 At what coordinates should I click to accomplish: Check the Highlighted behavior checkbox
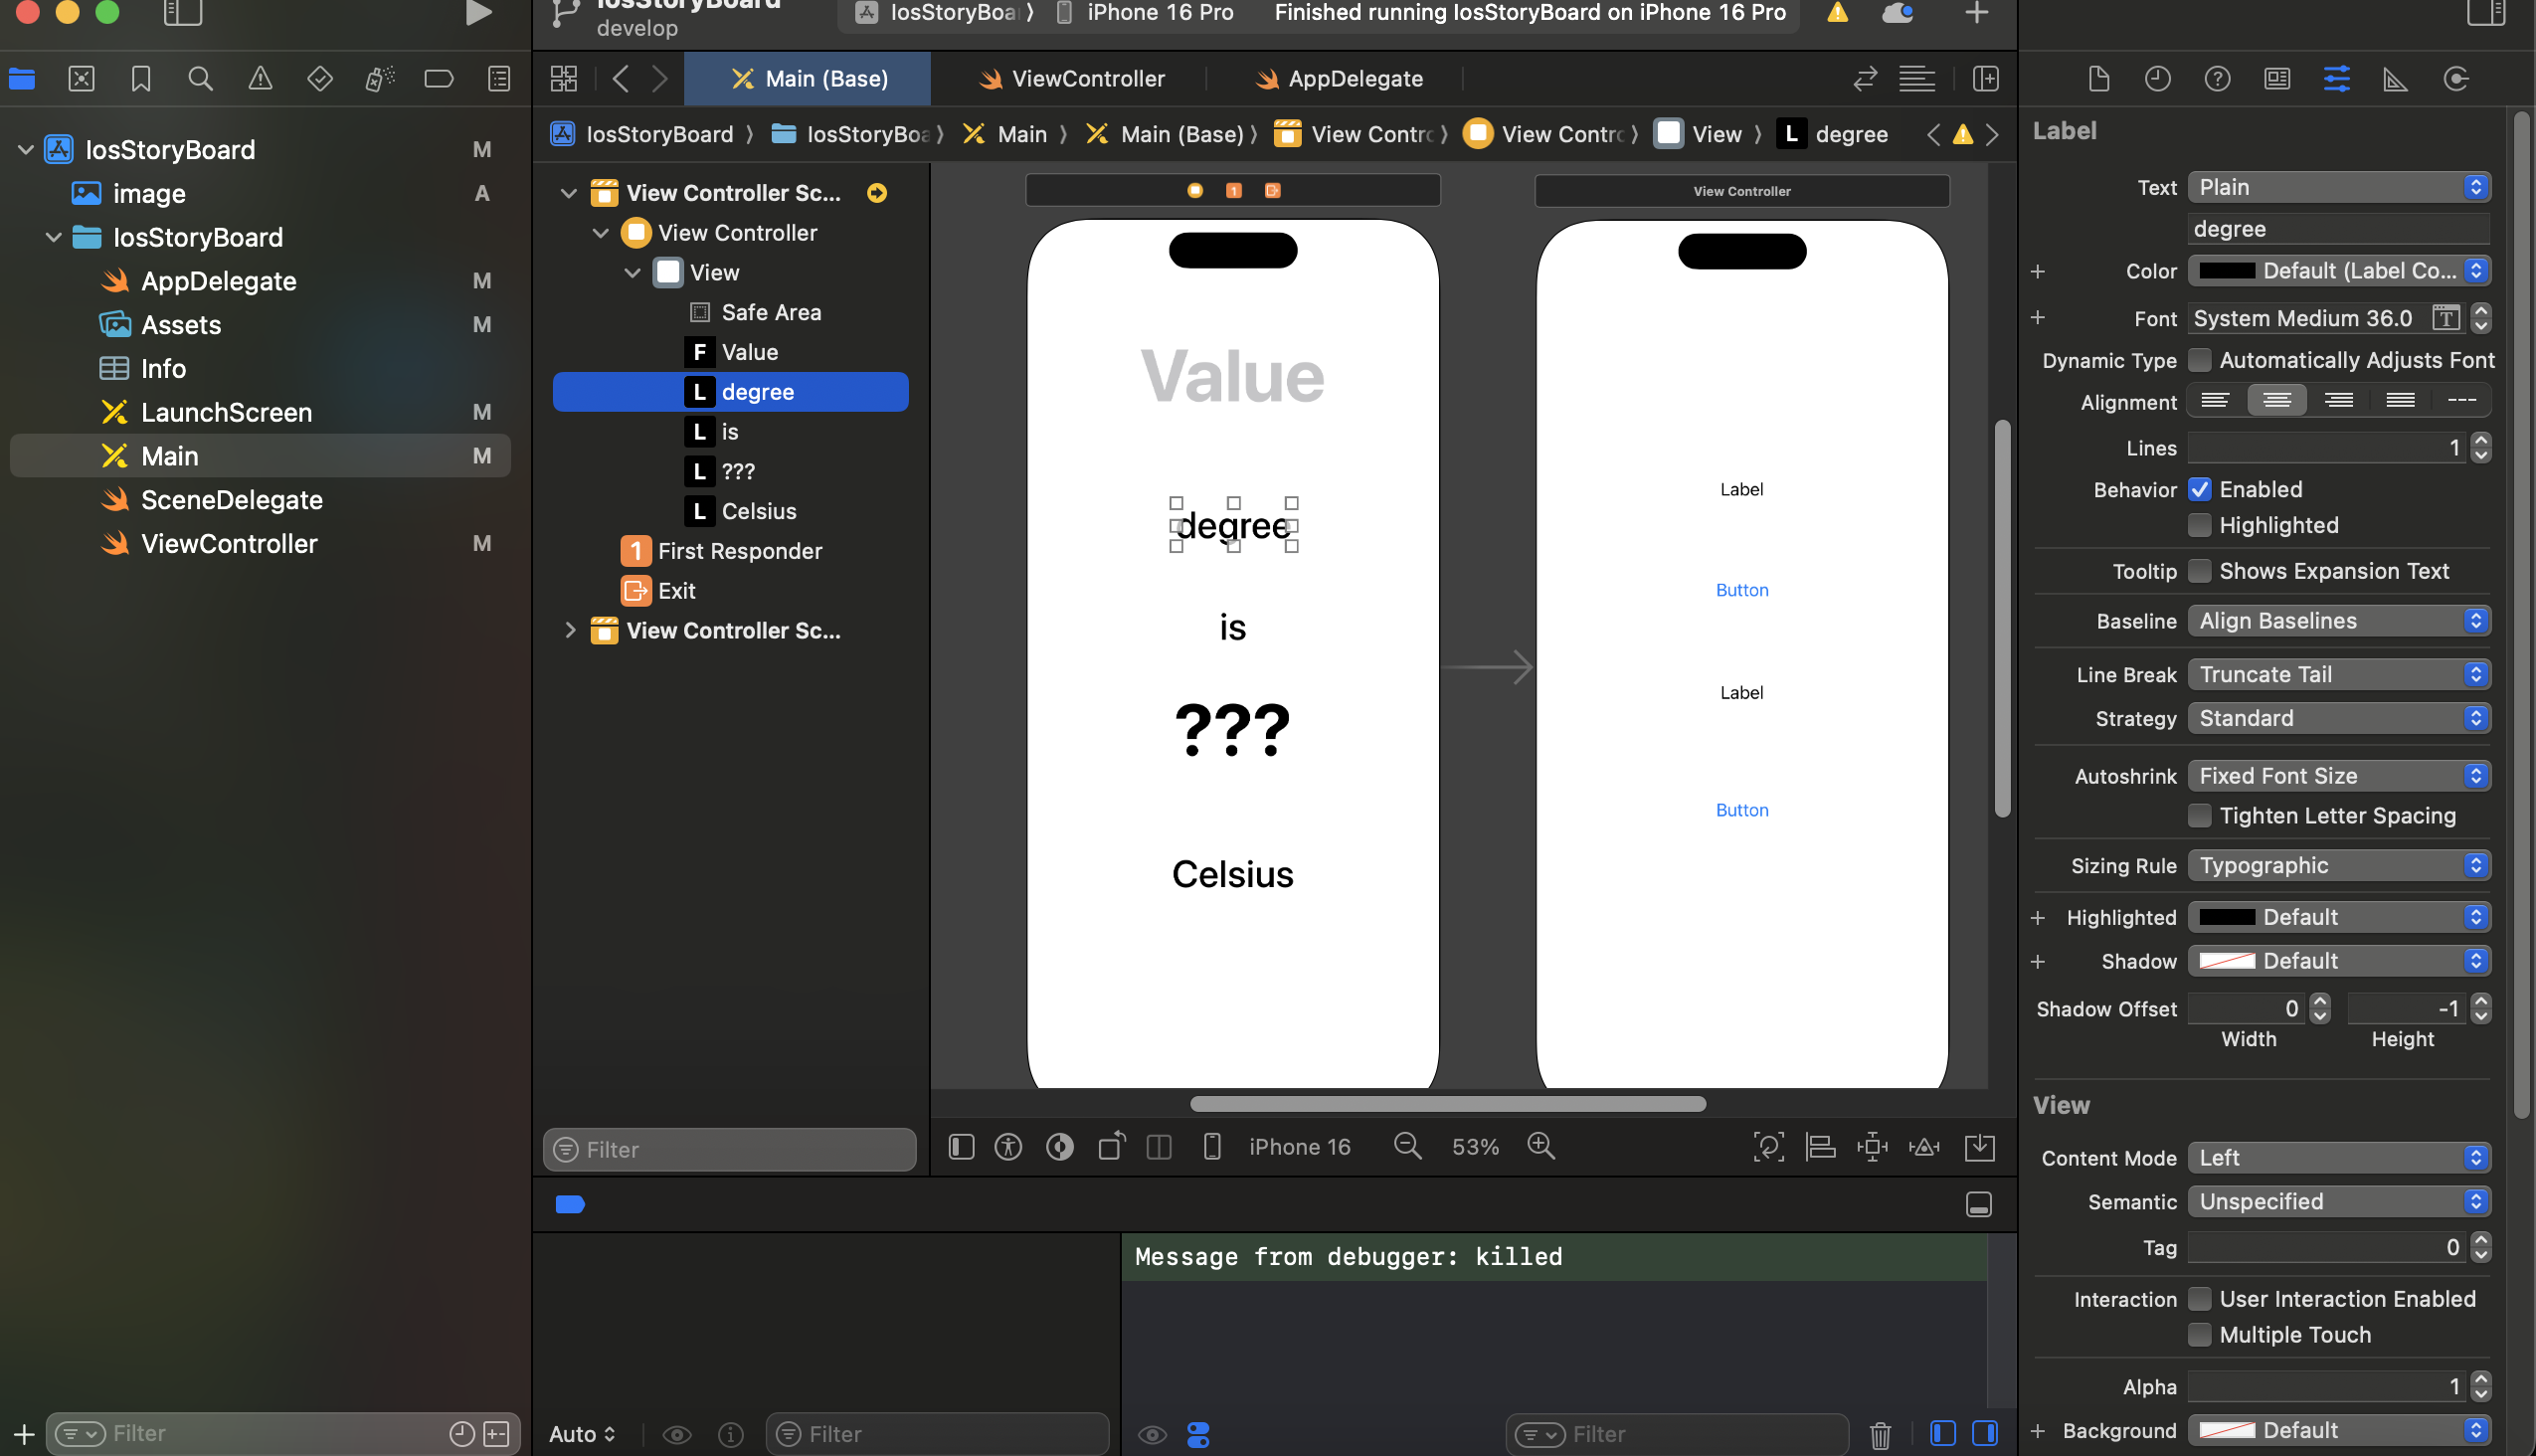2200,525
